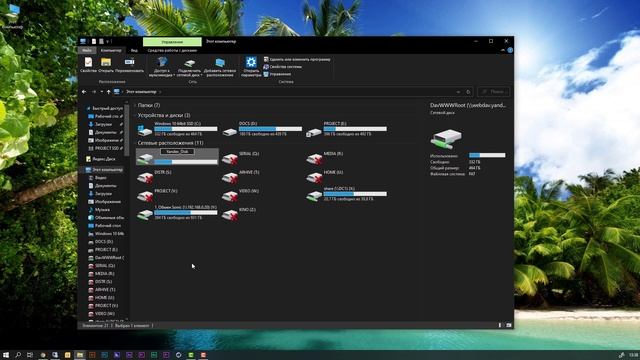Click Добавить сетевое расположение icon
The image size is (640, 360).
(x=220, y=67)
